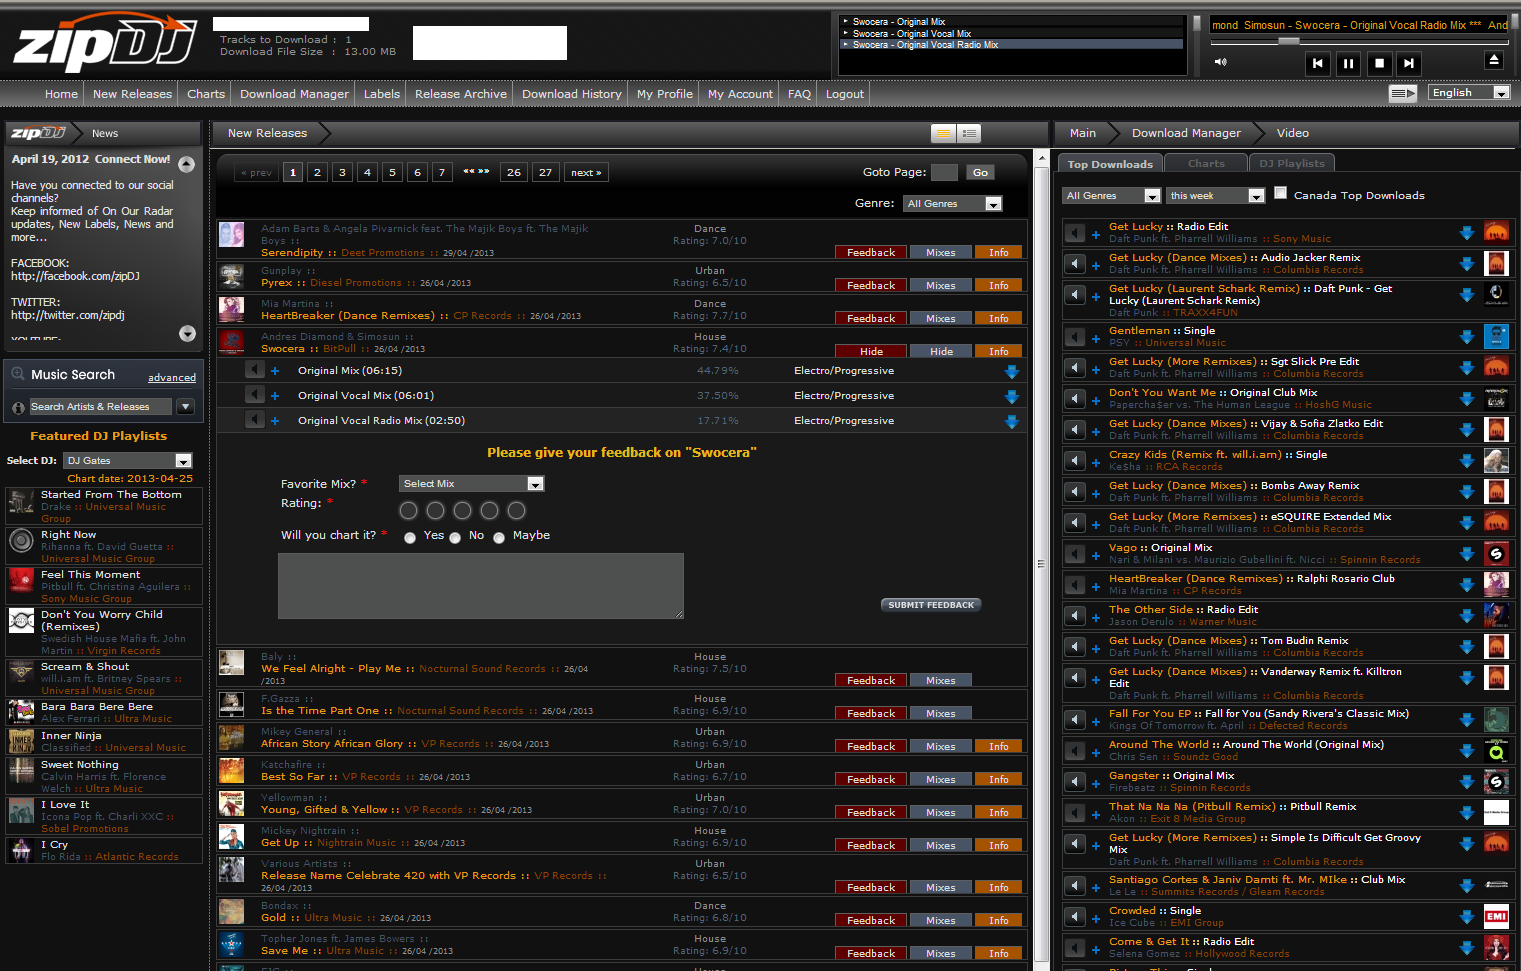
Task: Open the English language dropdown
Action: tap(1468, 92)
